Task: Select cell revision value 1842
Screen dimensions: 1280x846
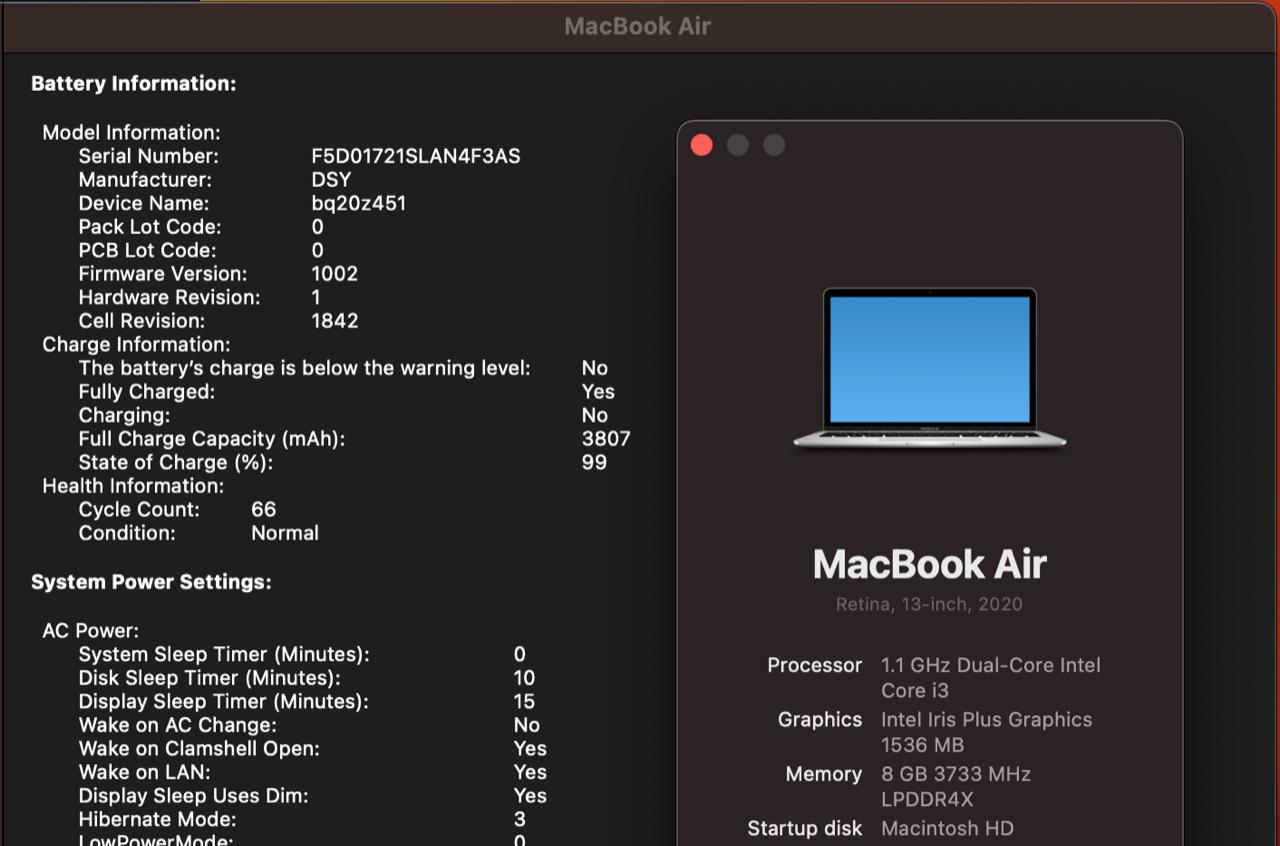Action: (335, 321)
